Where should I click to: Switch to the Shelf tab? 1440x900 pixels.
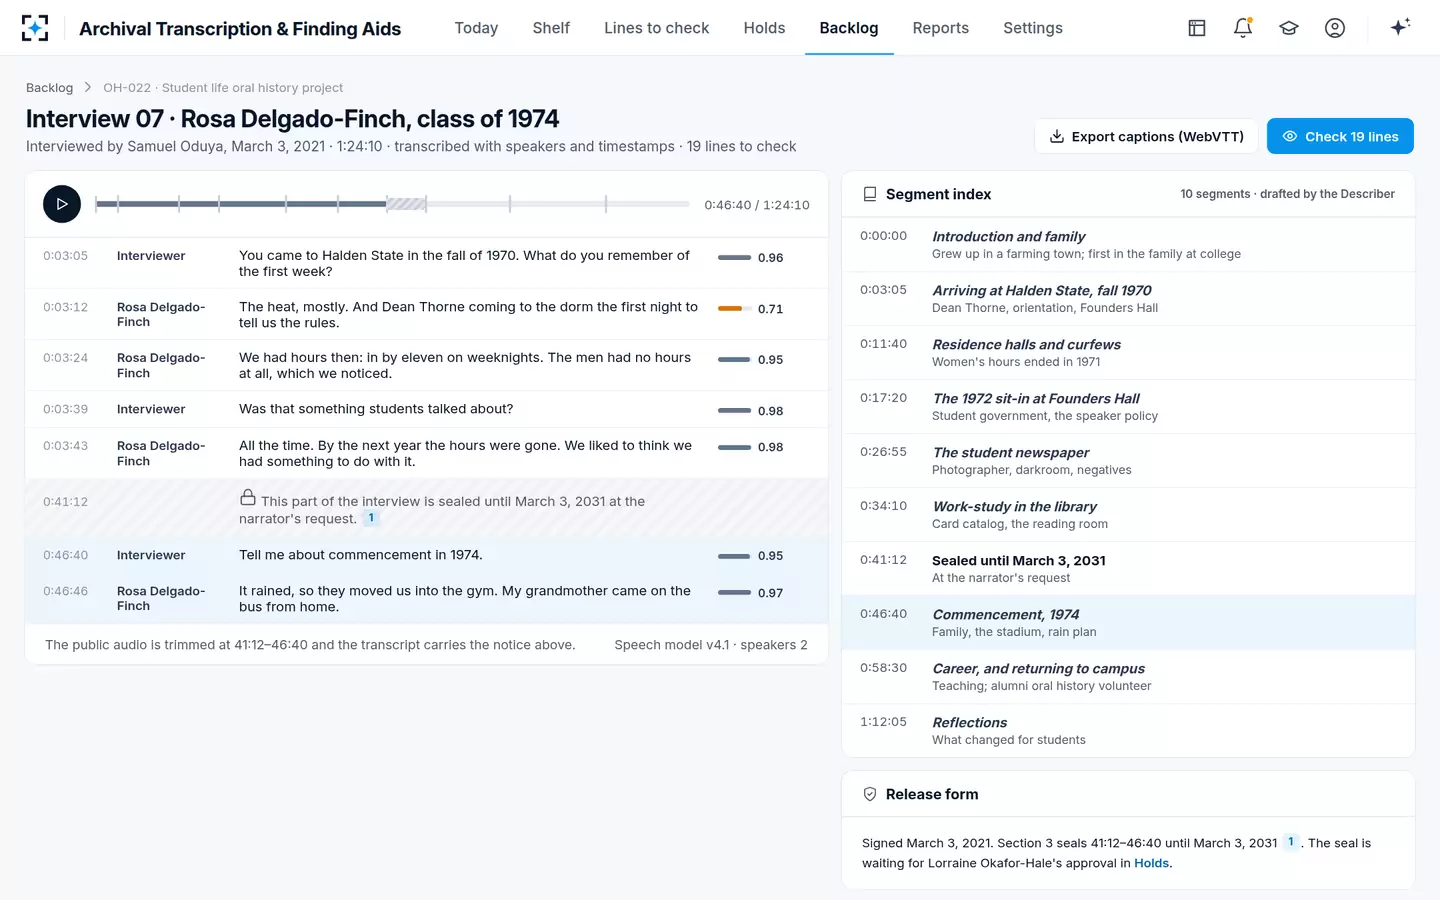click(551, 28)
